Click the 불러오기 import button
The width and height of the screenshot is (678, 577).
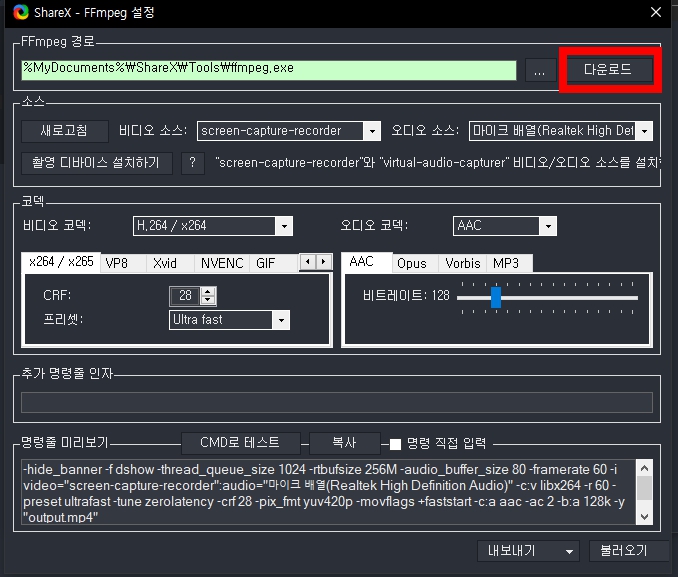pos(629,551)
